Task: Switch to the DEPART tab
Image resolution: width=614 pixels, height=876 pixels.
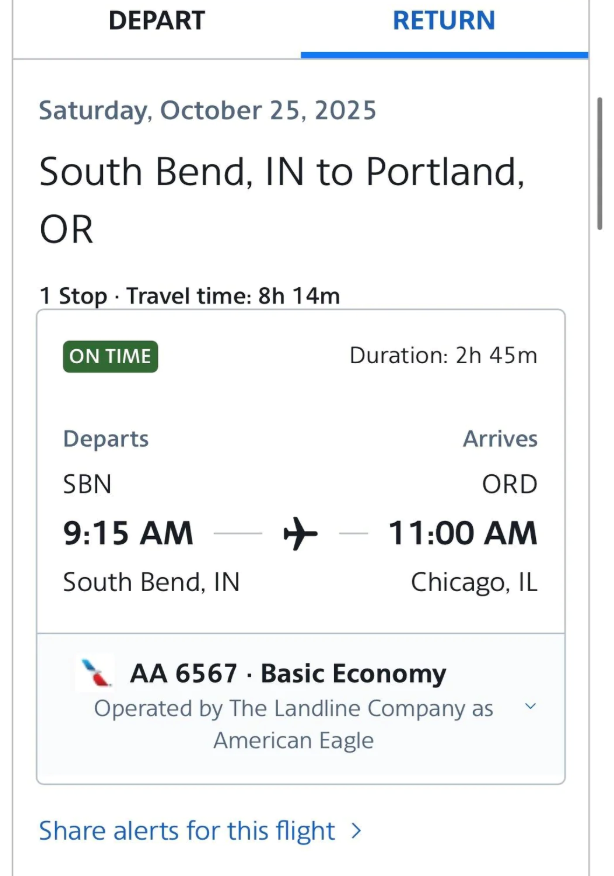Action: click(156, 21)
